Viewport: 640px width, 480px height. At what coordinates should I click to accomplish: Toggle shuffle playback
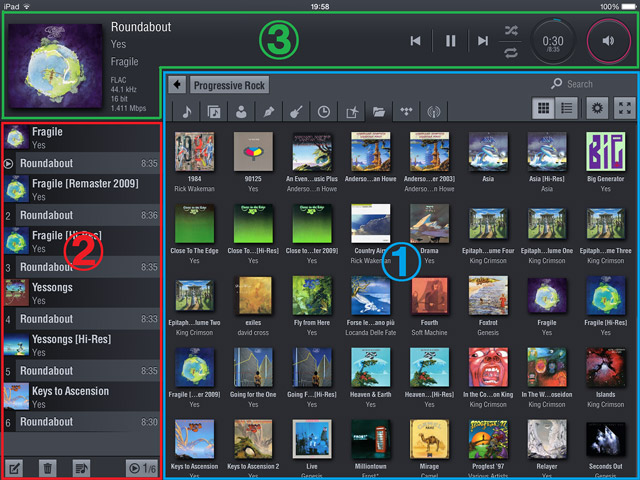(511, 30)
